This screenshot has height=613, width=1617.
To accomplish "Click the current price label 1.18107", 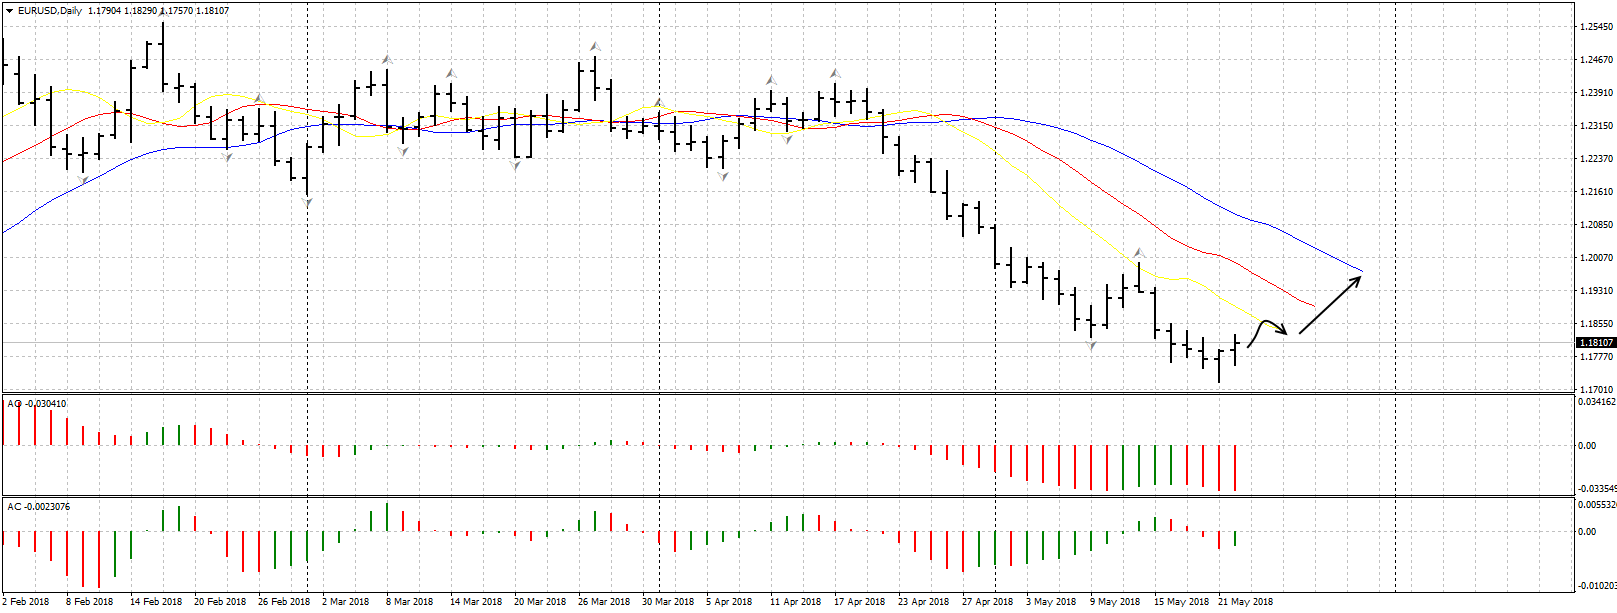I will click(x=1596, y=343).
